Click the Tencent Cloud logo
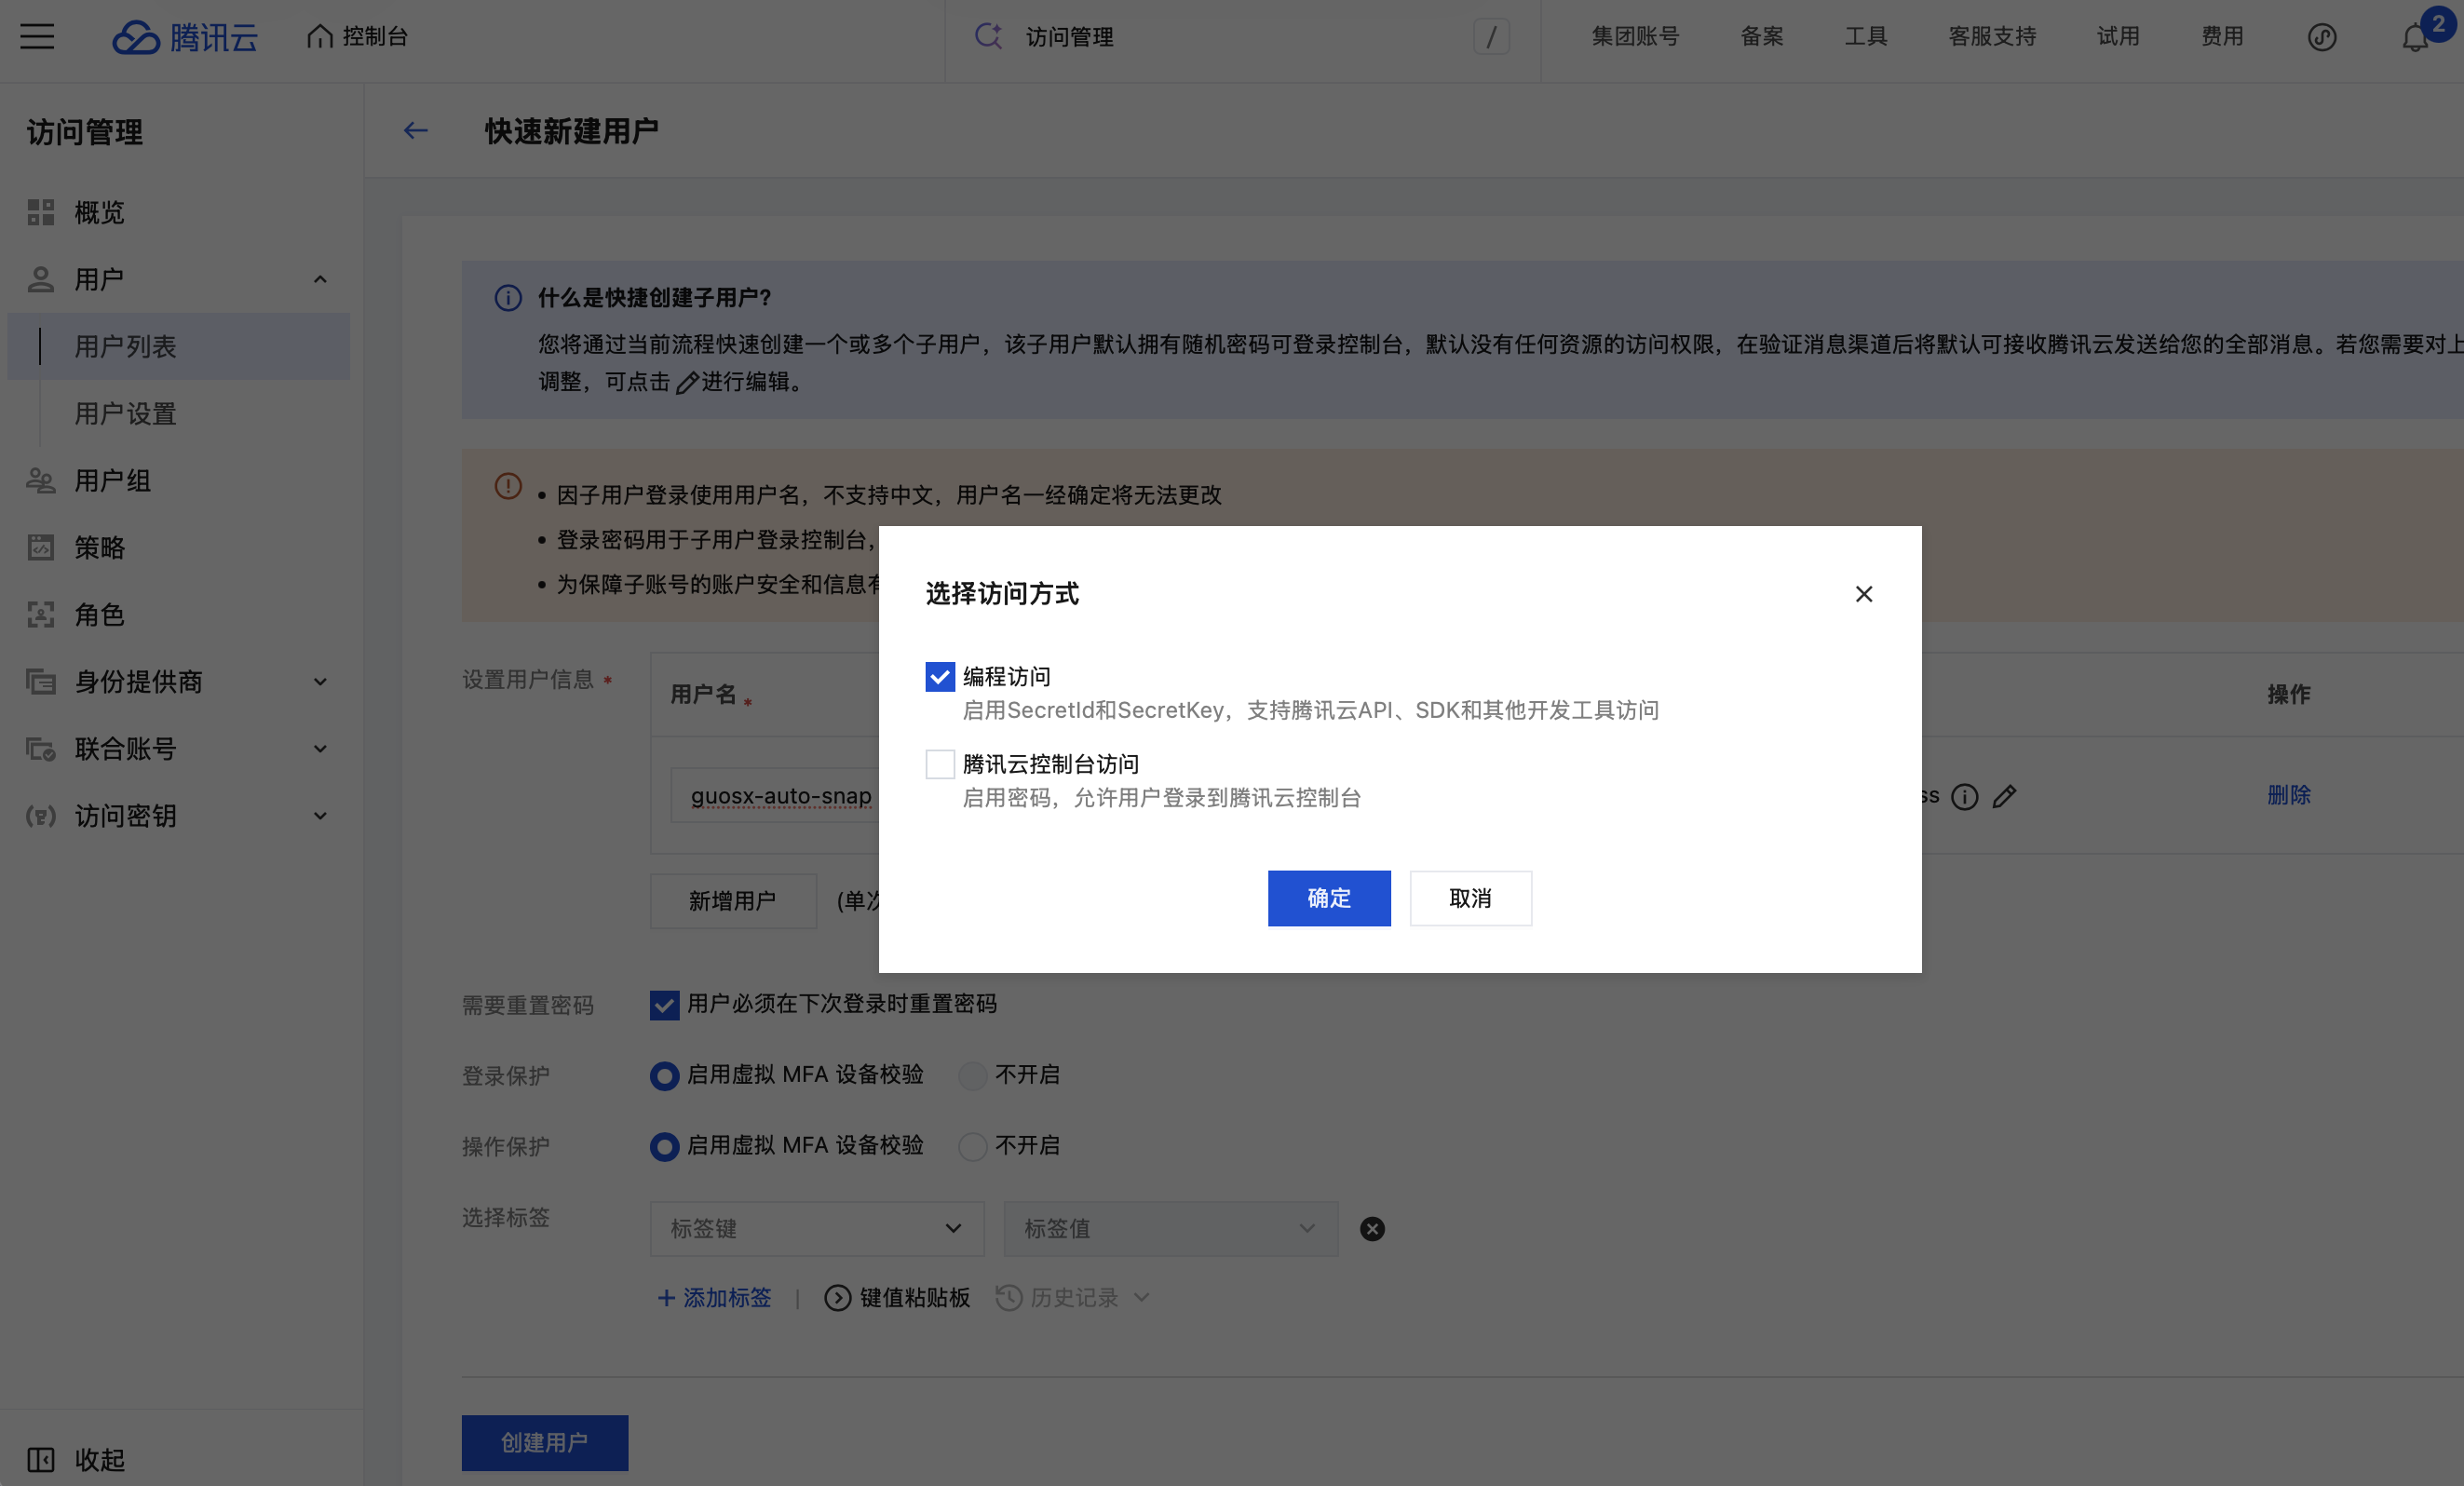 [185, 37]
